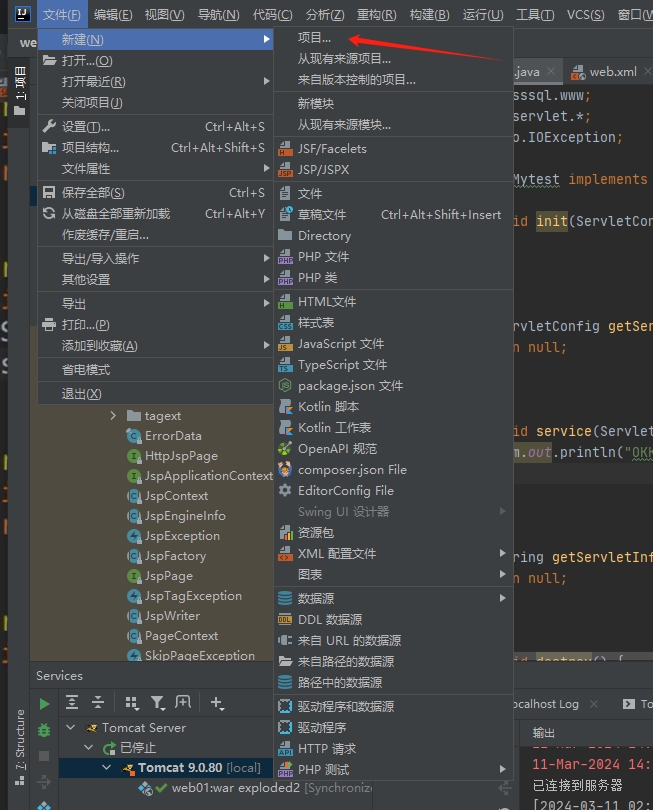Expand the 数据源 submenu
The height and width of the screenshot is (810, 653).
(393, 598)
